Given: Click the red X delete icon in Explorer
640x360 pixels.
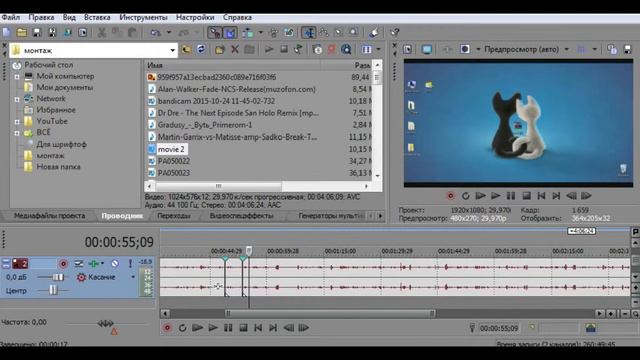Looking at the screenshot, I should tap(235, 50).
